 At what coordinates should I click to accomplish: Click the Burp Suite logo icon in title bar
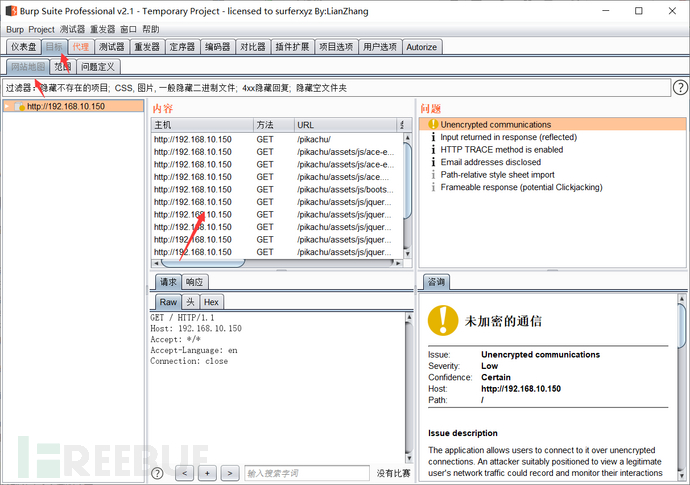click(11, 11)
